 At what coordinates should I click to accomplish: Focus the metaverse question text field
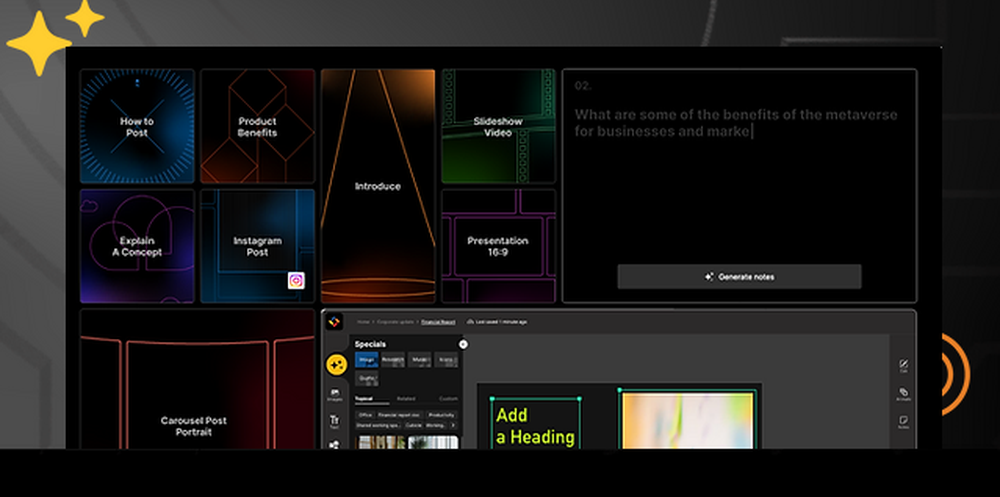coord(736,123)
